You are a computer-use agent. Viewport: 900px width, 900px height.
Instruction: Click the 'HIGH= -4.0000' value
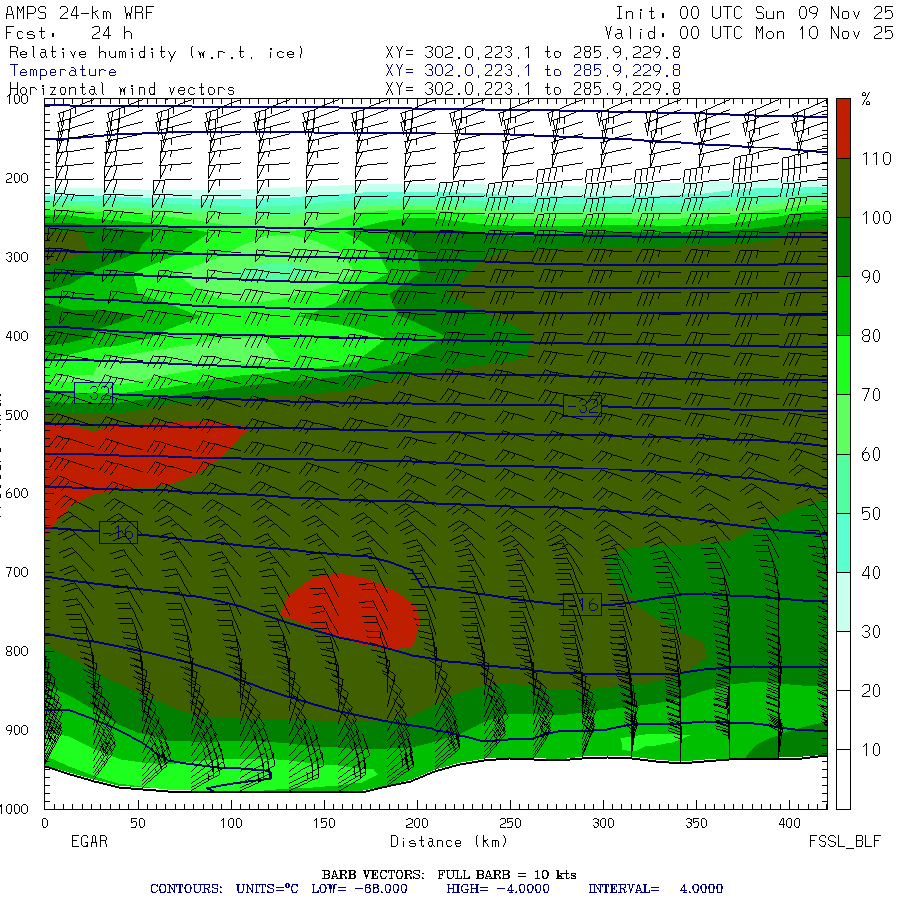coord(498,889)
